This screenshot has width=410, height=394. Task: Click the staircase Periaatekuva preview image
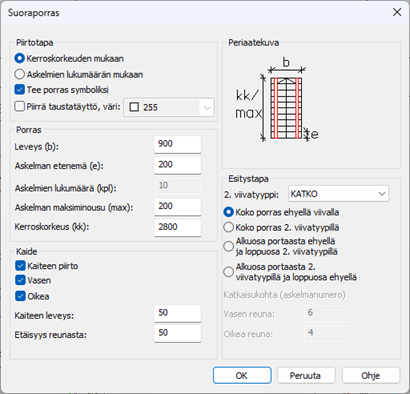278,104
